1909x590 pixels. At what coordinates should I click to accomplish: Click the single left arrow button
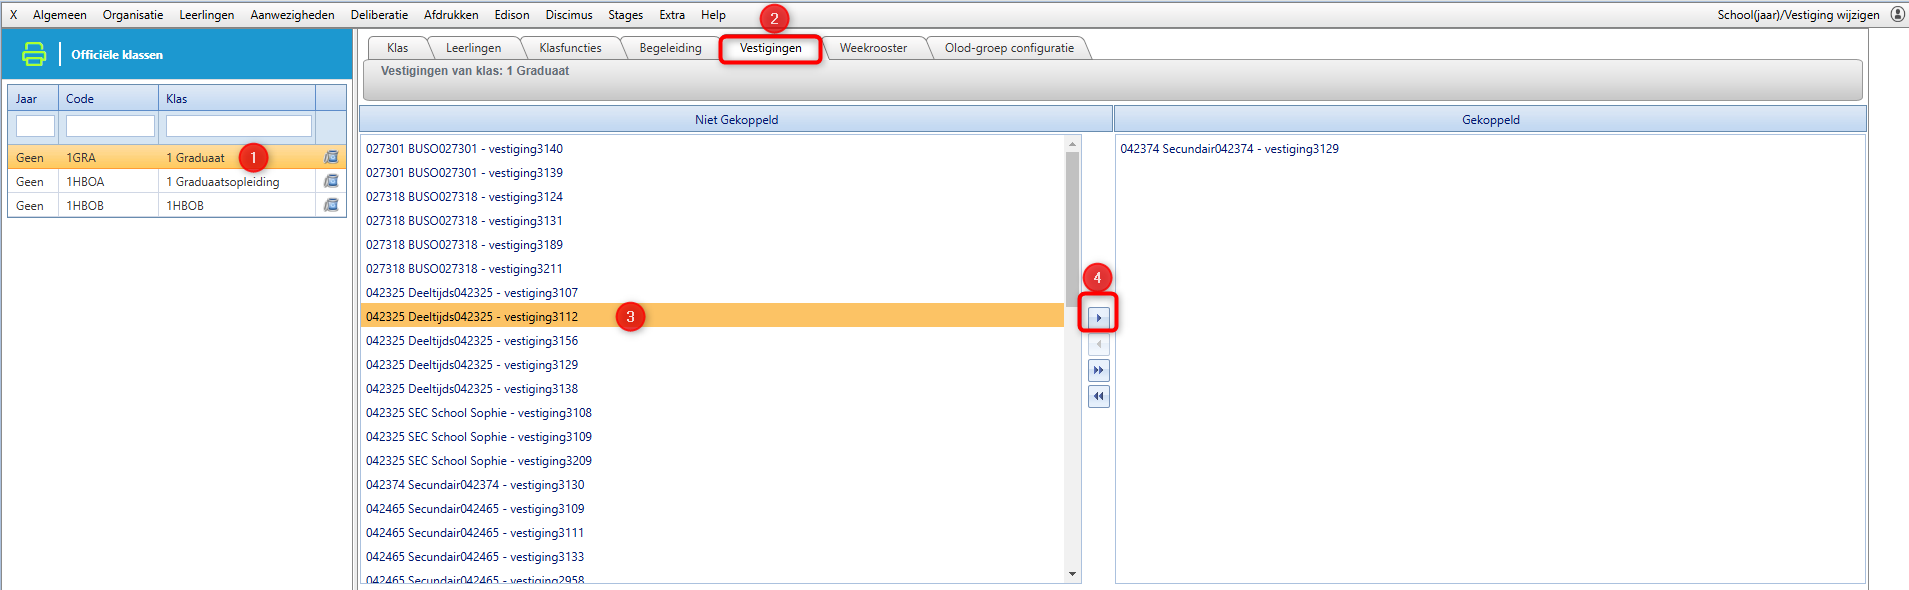coord(1098,344)
